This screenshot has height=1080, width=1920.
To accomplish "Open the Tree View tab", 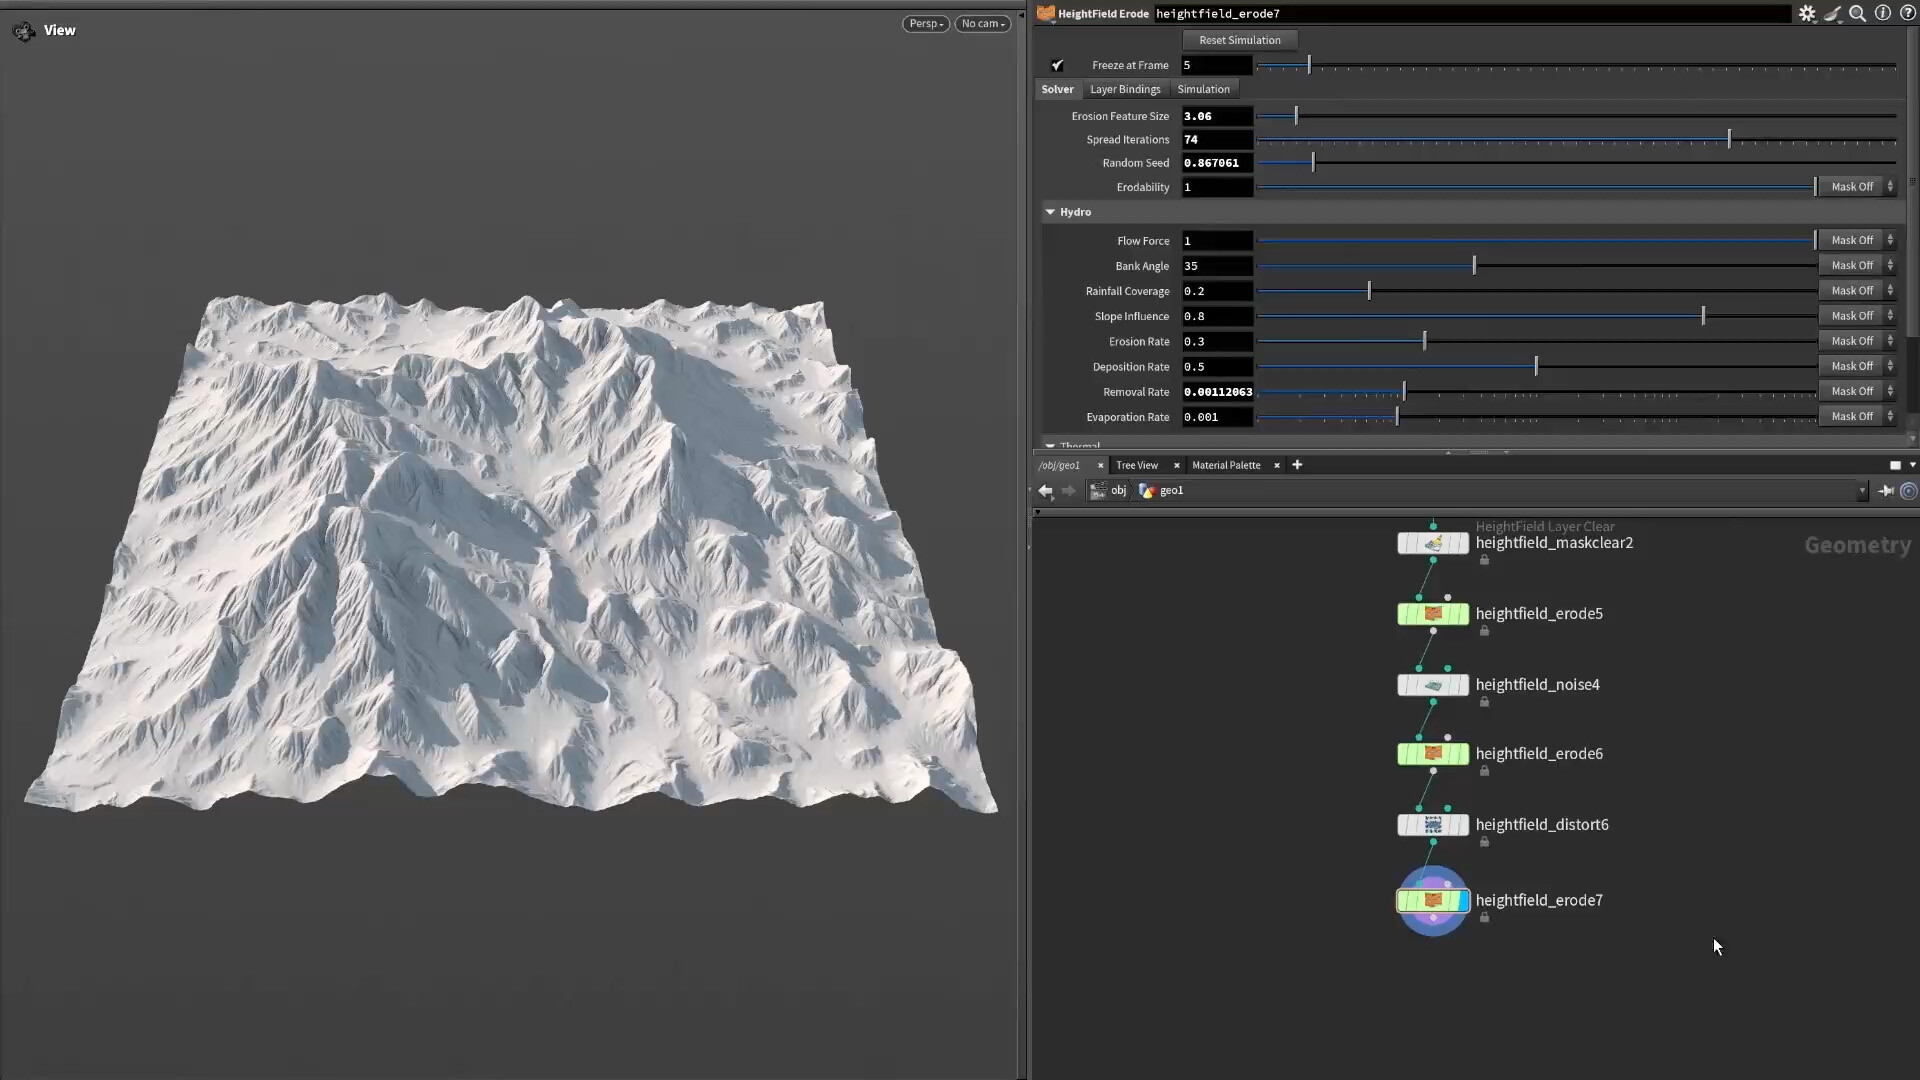I will pyautogui.click(x=1137, y=465).
